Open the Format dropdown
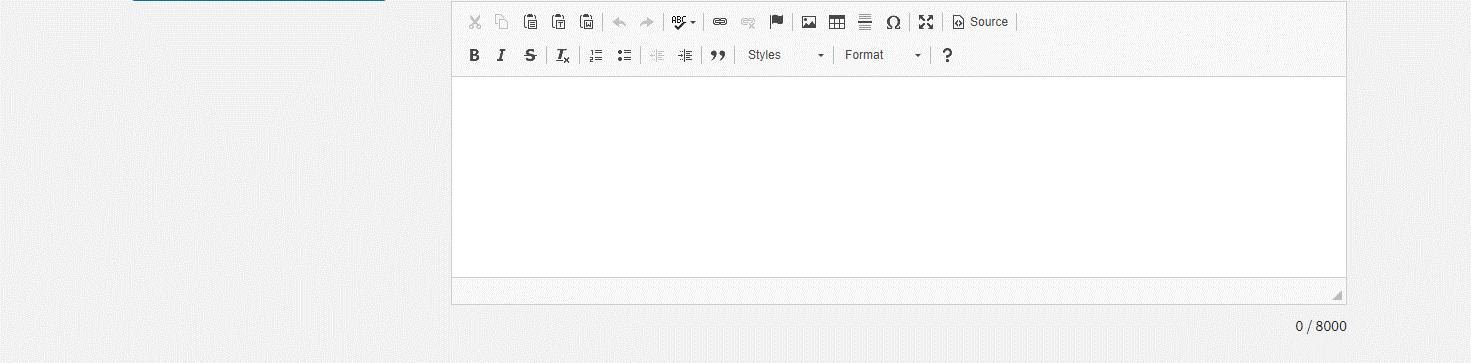The height and width of the screenshot is (363, 1471). pos(883,55)
